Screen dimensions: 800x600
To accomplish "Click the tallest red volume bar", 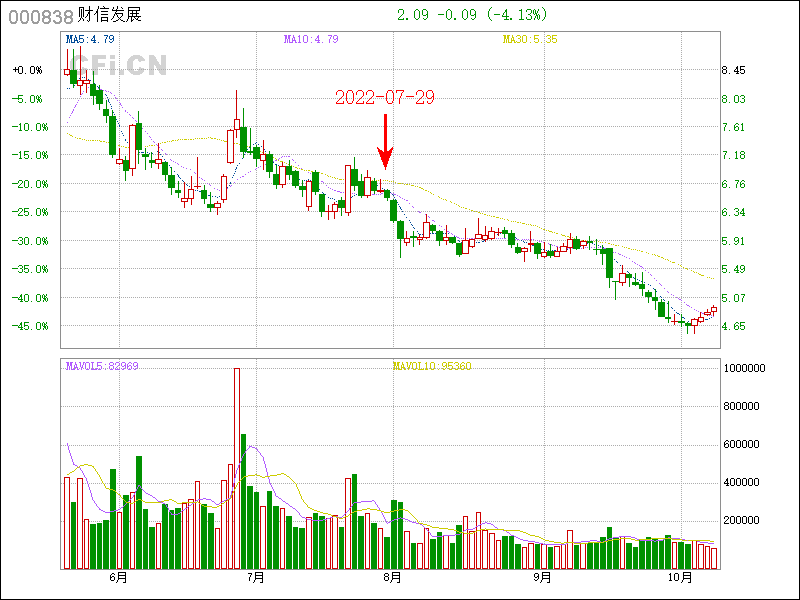I will (237, 468).
